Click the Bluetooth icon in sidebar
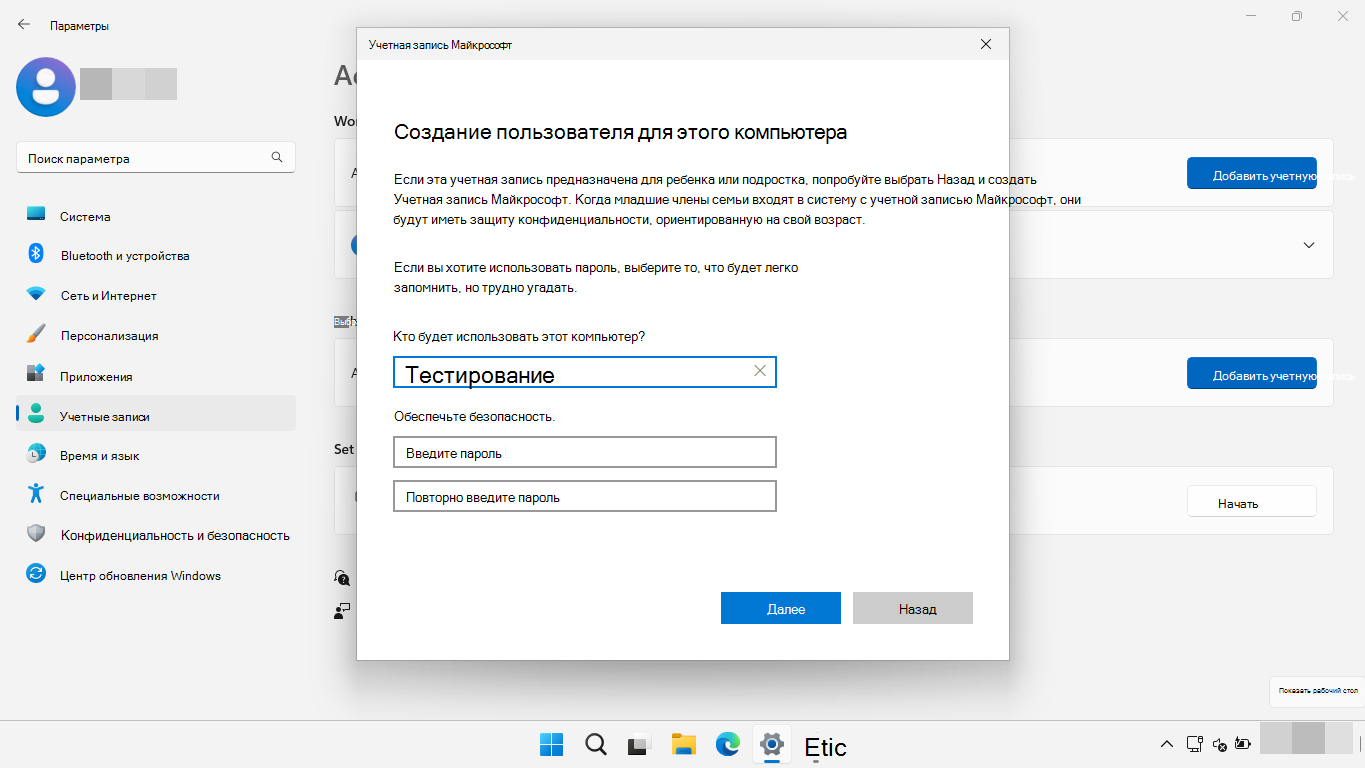Screen dimensions: 1365x768 (x=36, y=253)
